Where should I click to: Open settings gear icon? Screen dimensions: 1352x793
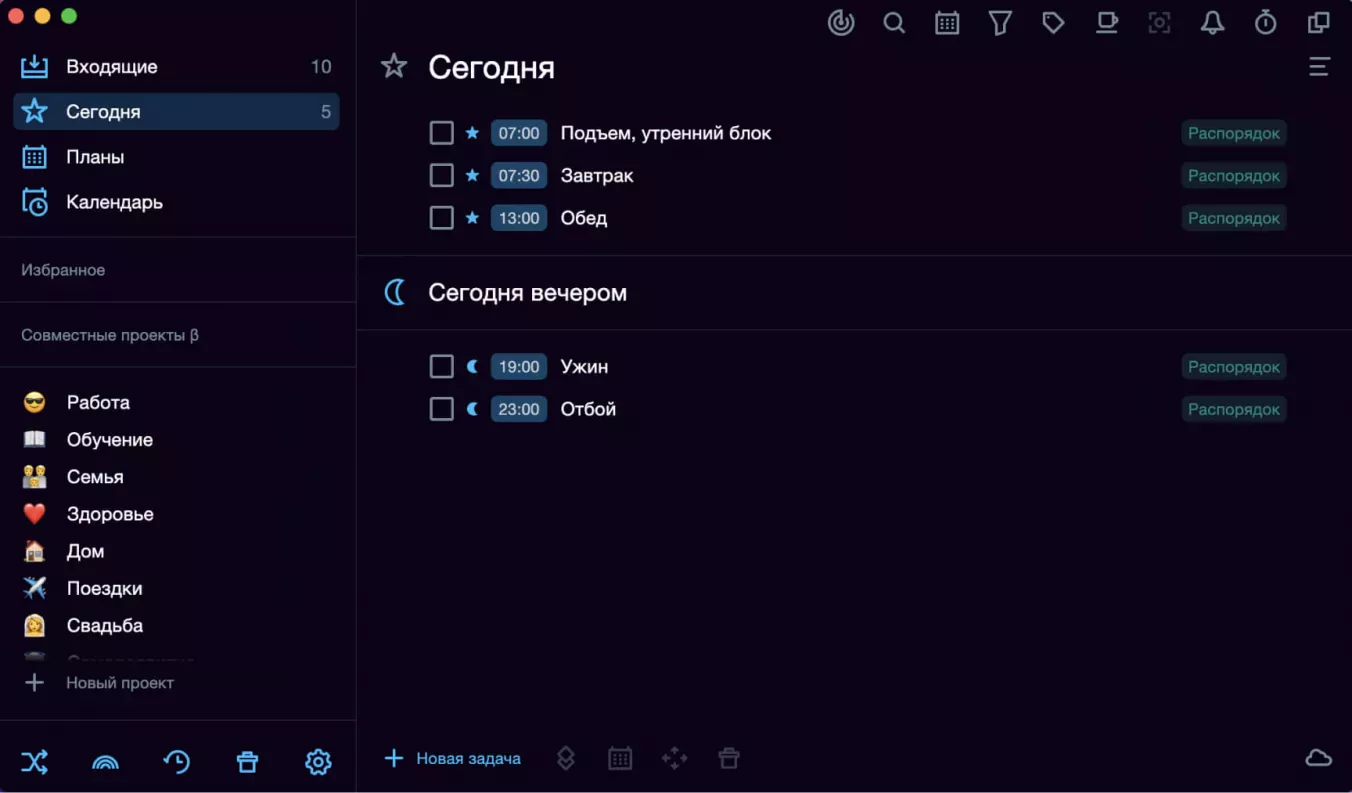tap(318, 762)
